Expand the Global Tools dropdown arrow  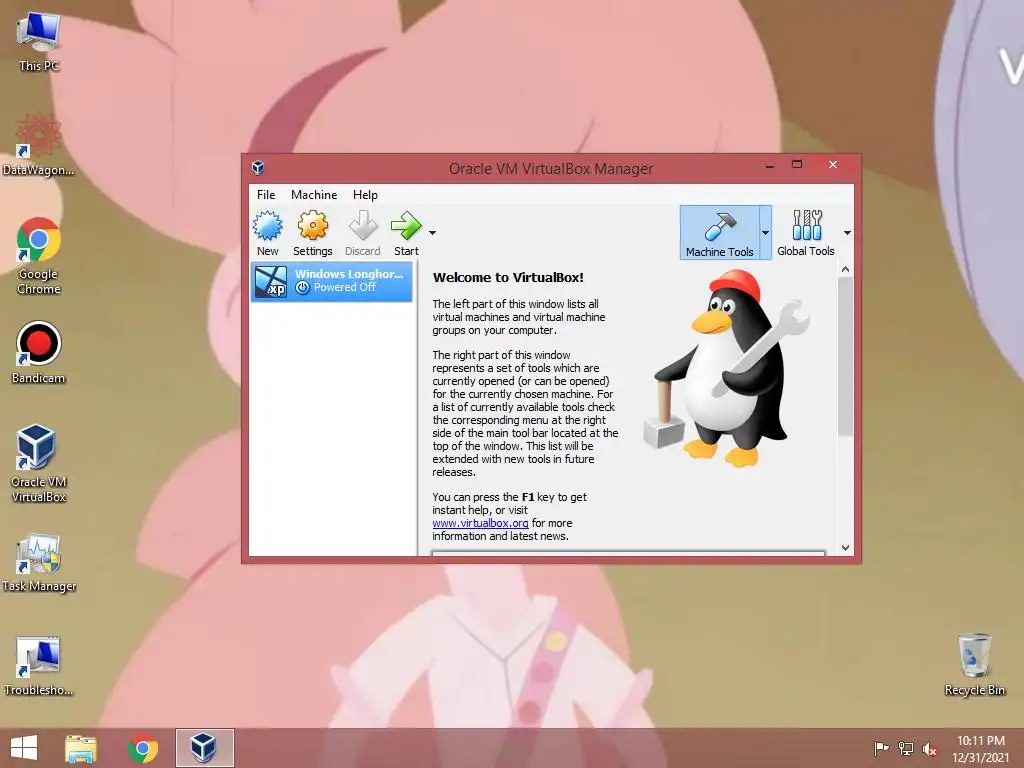(x=847, y=233)
